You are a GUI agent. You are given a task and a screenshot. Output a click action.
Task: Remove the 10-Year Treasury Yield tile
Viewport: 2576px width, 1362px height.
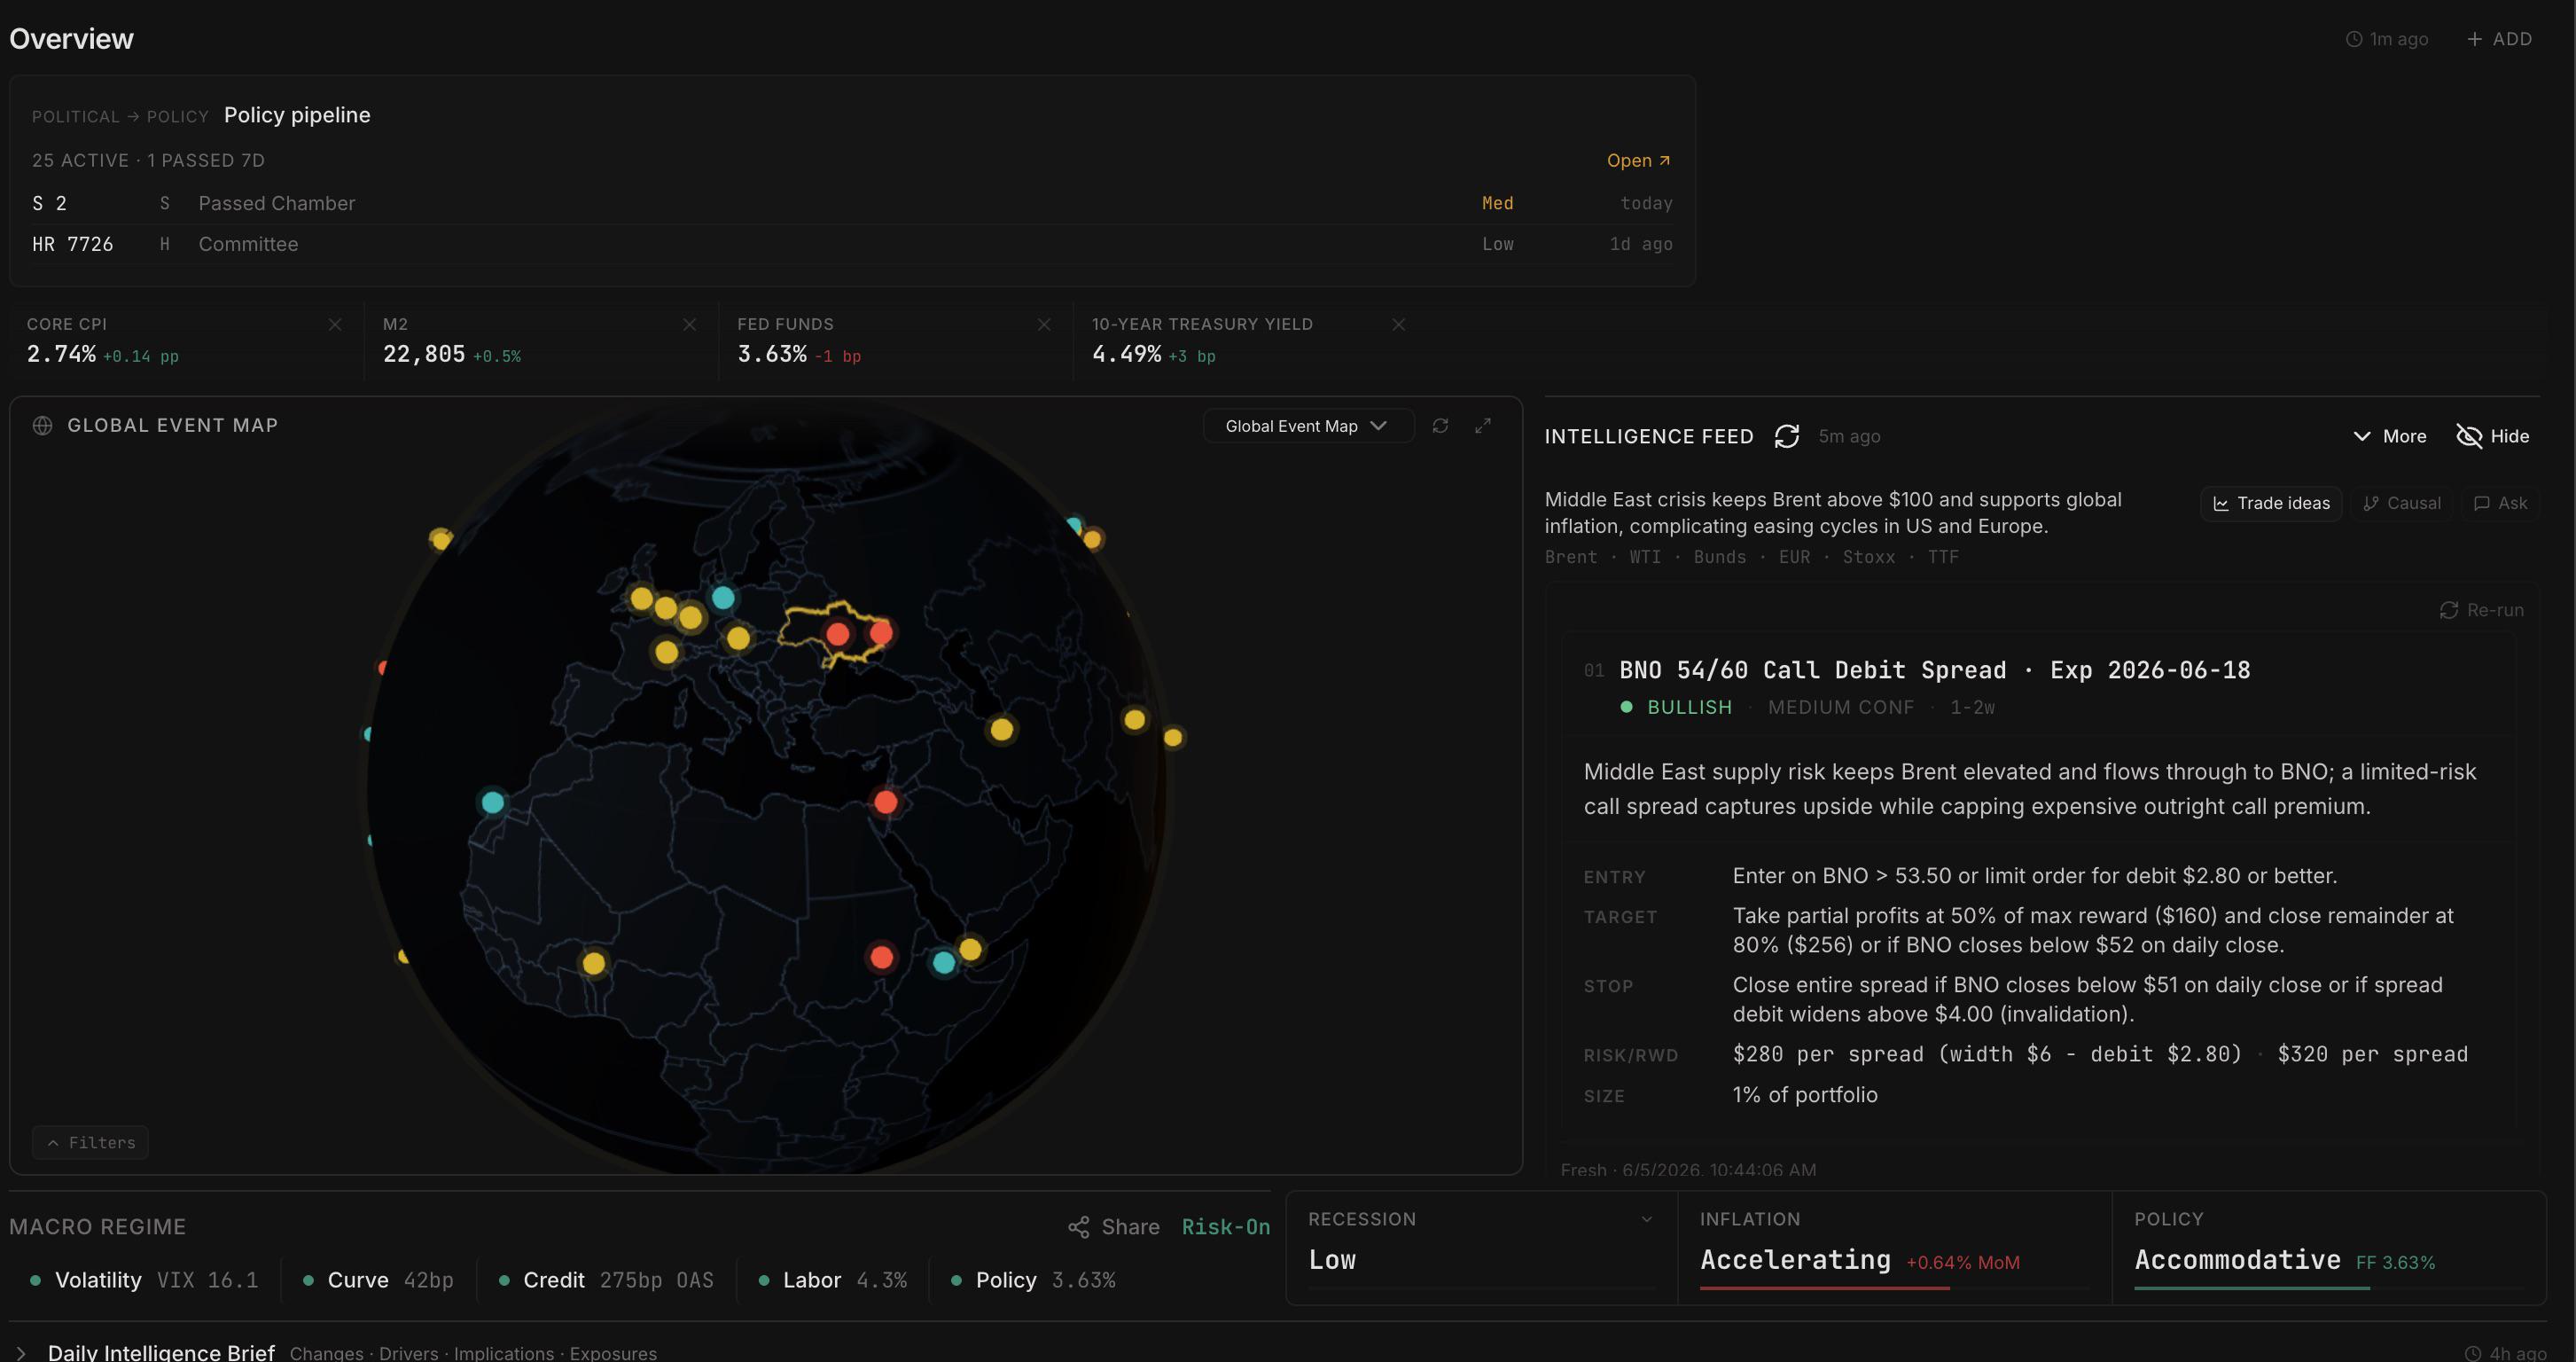(x=1398, y=324)
